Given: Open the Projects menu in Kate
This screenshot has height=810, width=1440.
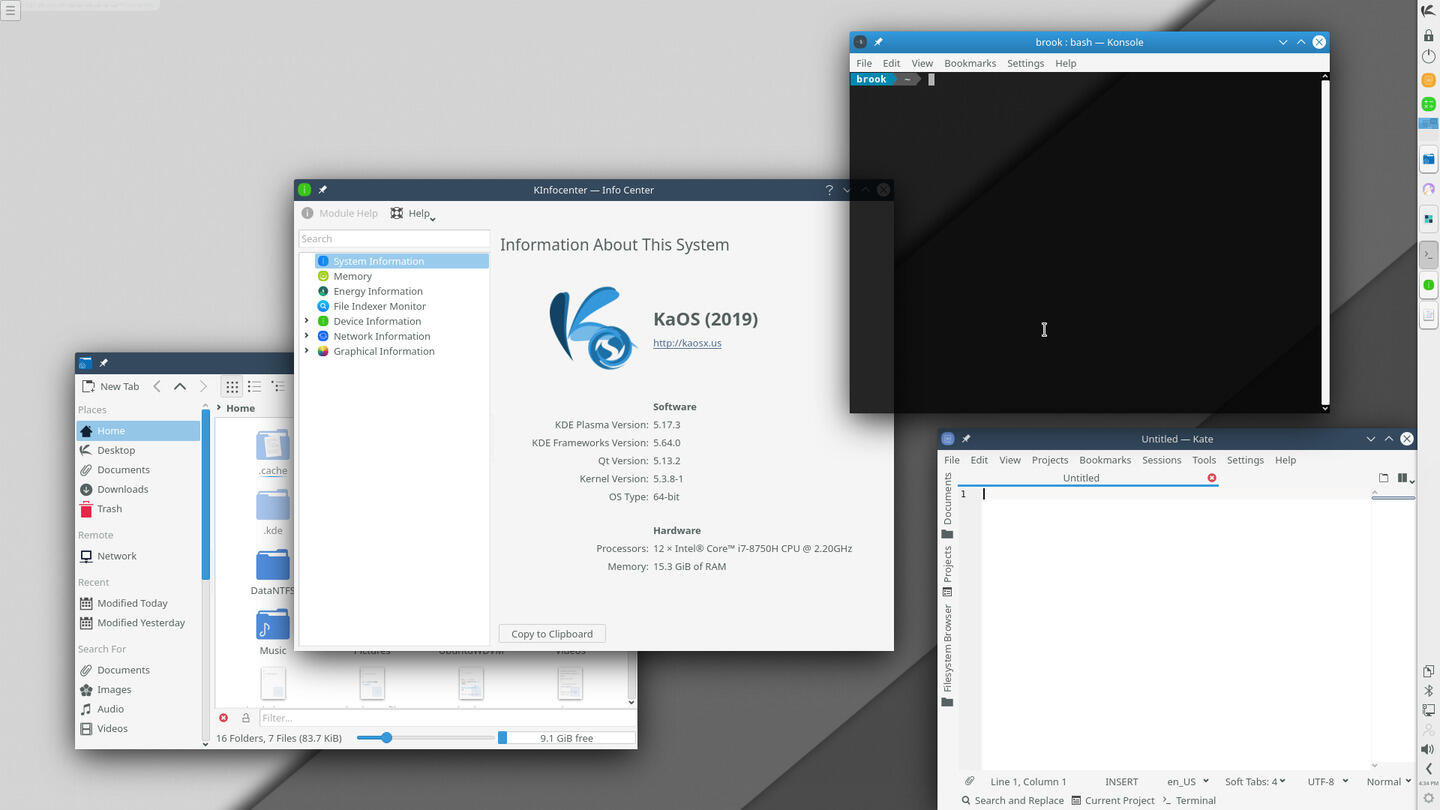Looking at the screenshot, I should click(1050, 460).
